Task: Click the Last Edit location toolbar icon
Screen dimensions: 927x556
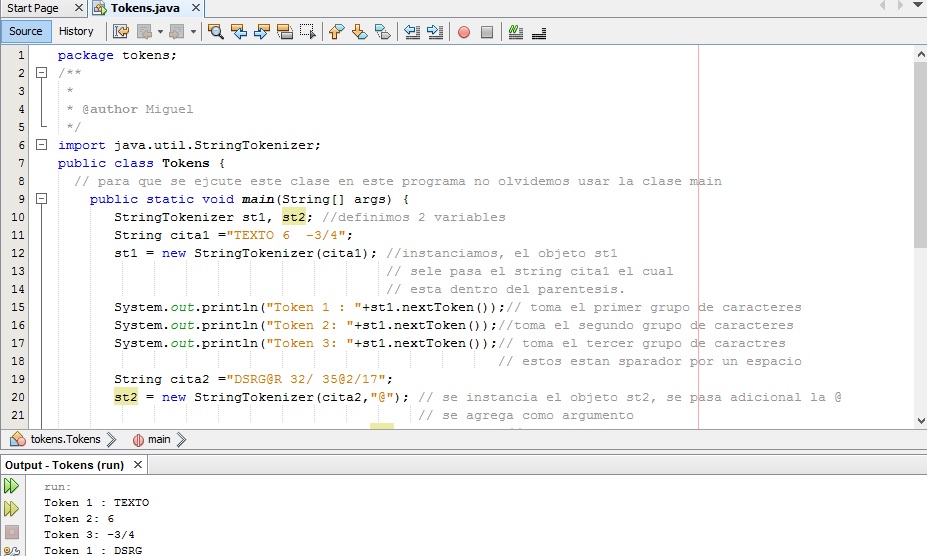Action: coord(121,31)
